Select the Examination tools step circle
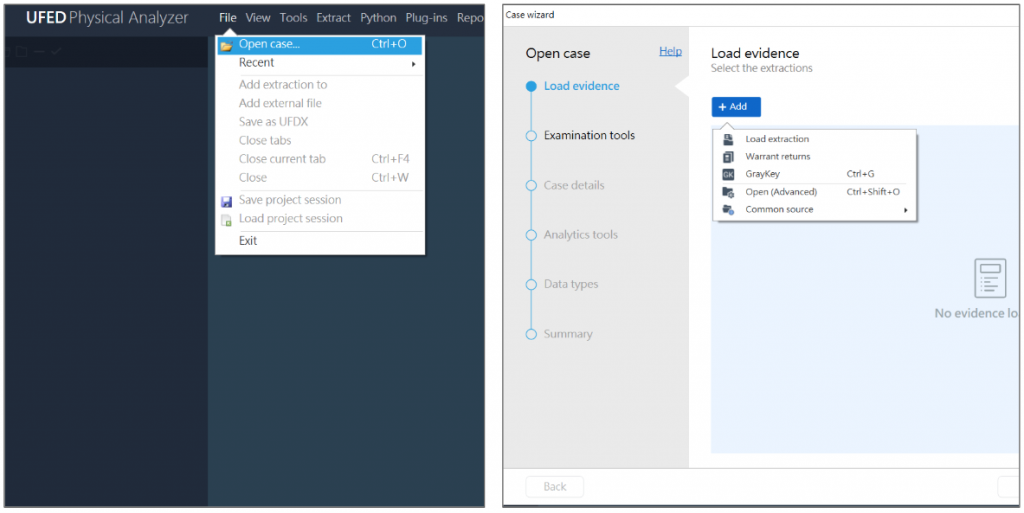This screenshot has width=1024, height=513. click(x=531, y=136)
